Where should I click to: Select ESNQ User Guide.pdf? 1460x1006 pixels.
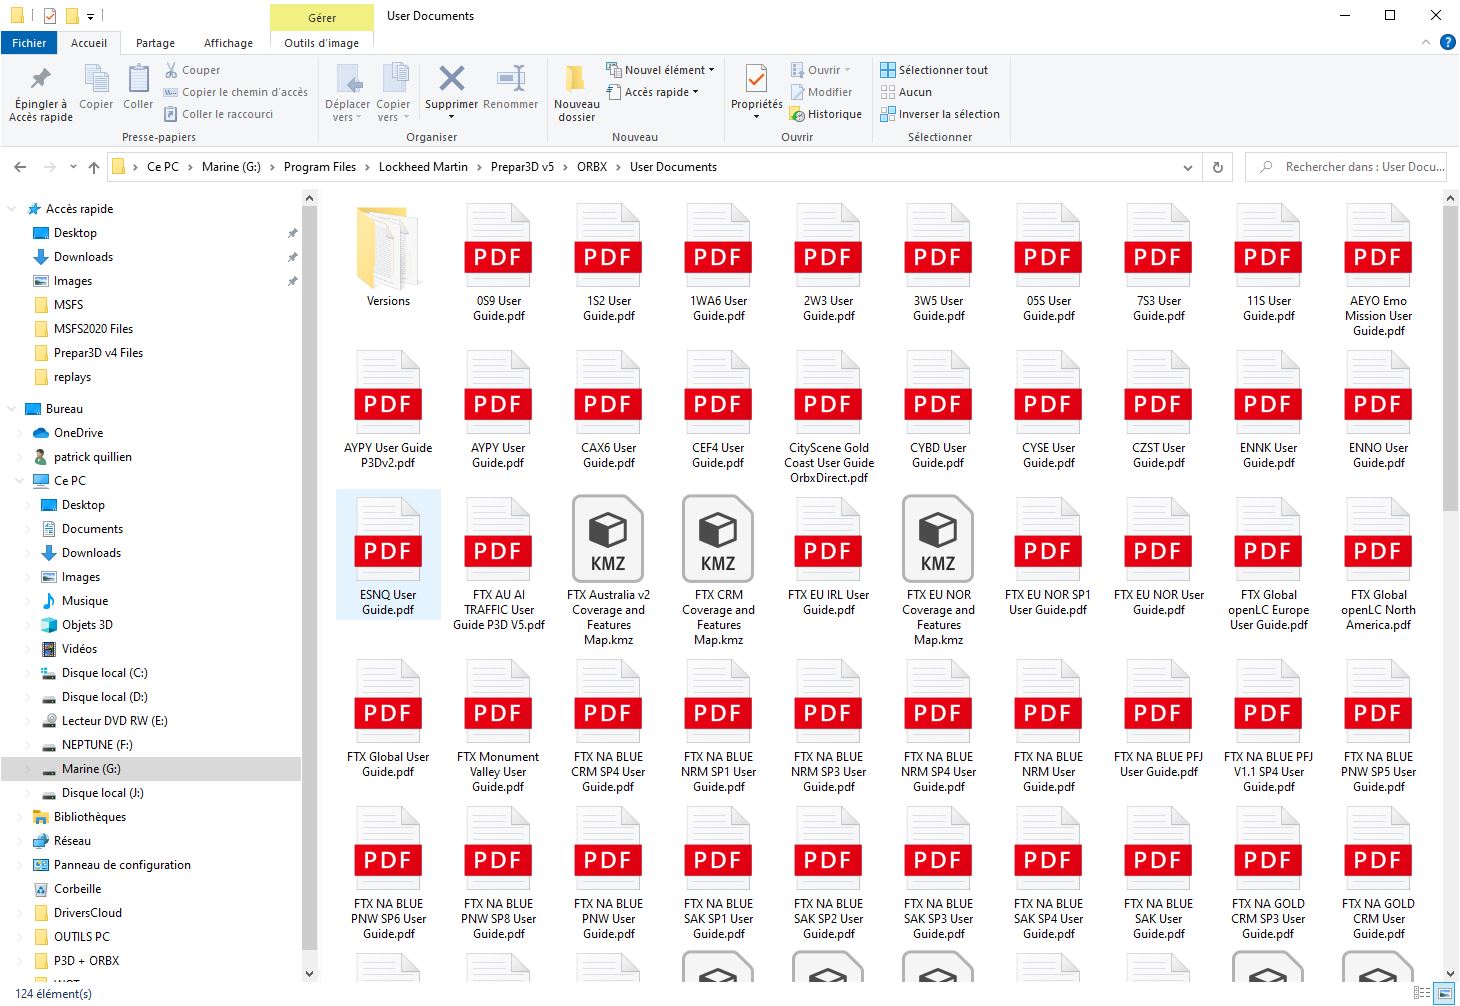(x=388, y=556)
